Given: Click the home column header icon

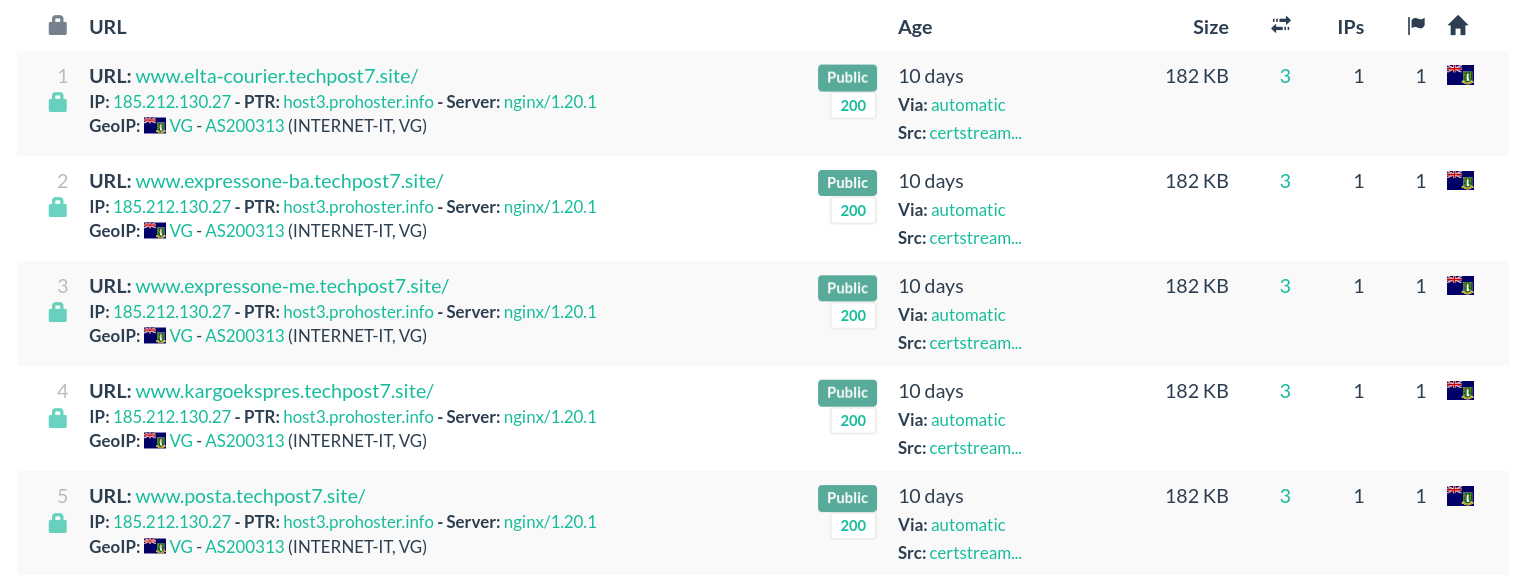Looking at the screenshot, I should (x=1458, y=26).
